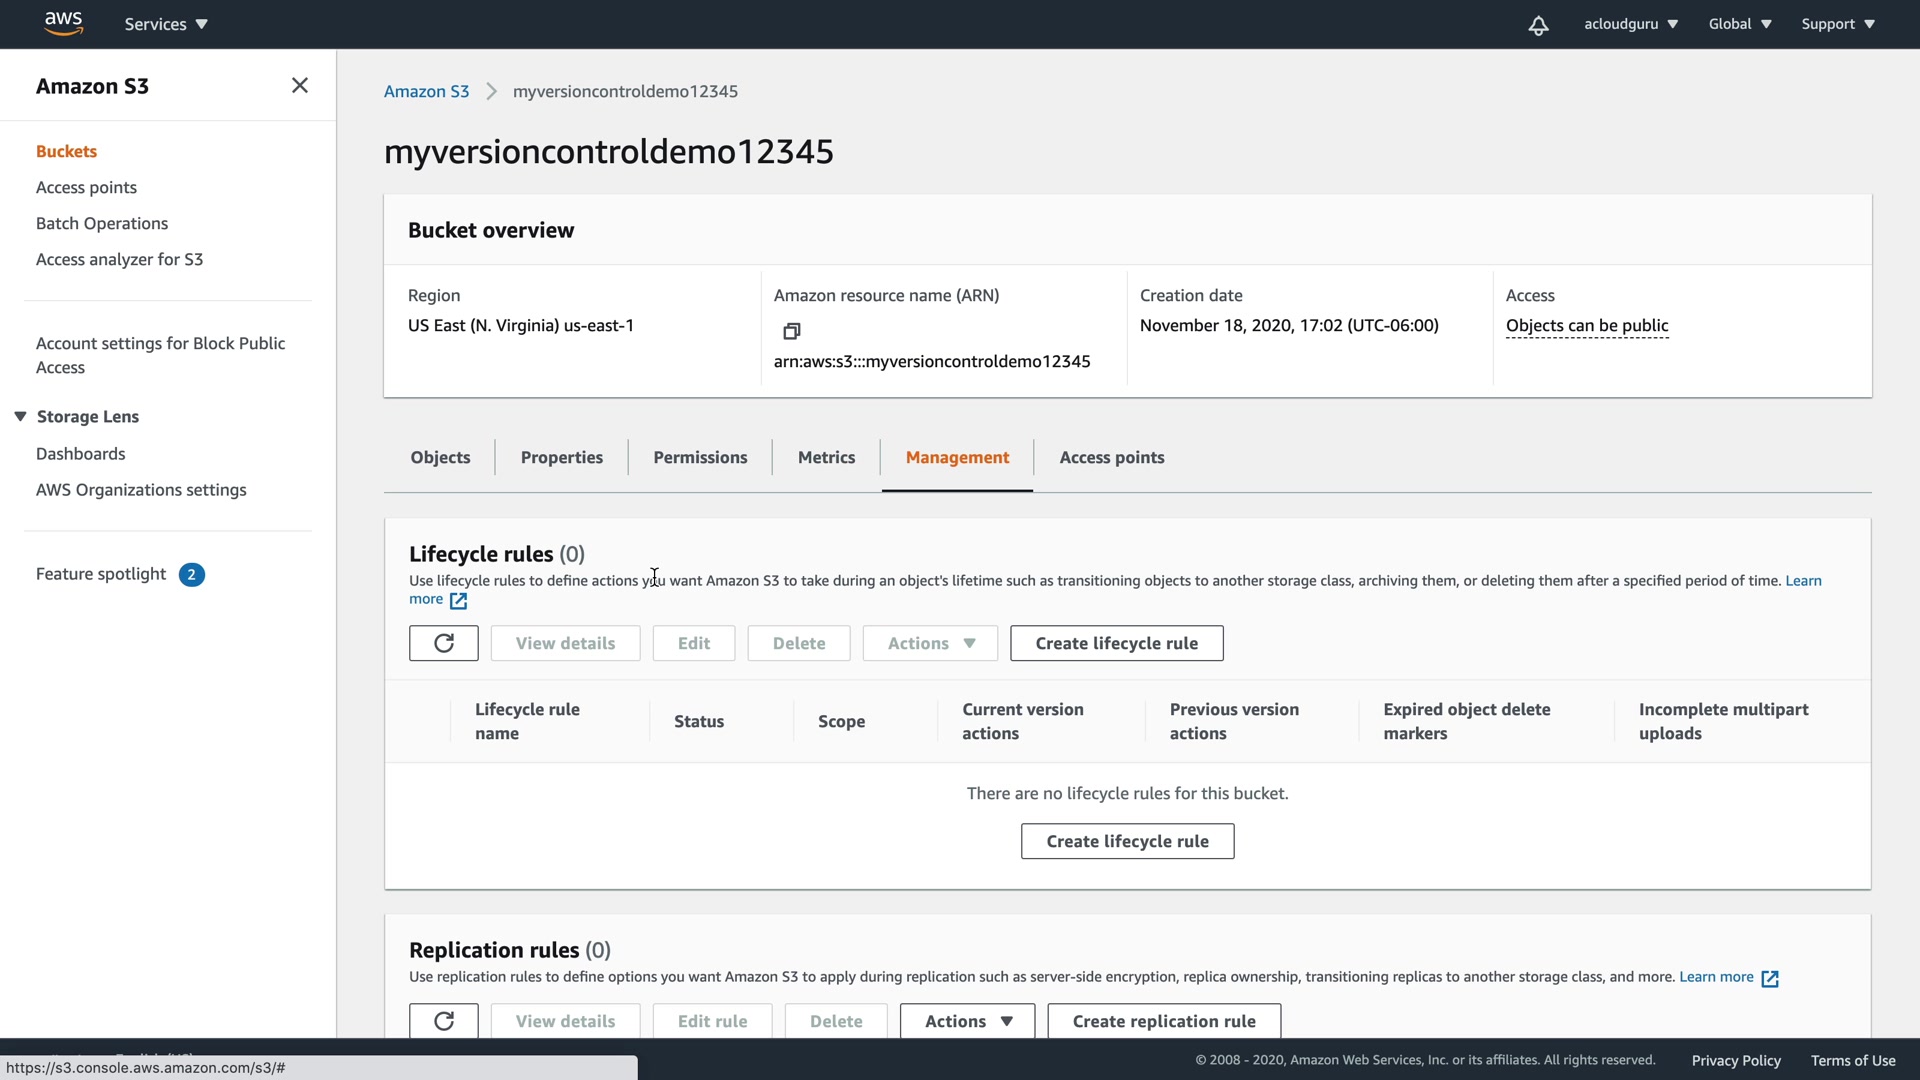The height and width of the screenshot is (1080, 1920).
Task: Switch to the Properties tab
Action: [561, 457]
